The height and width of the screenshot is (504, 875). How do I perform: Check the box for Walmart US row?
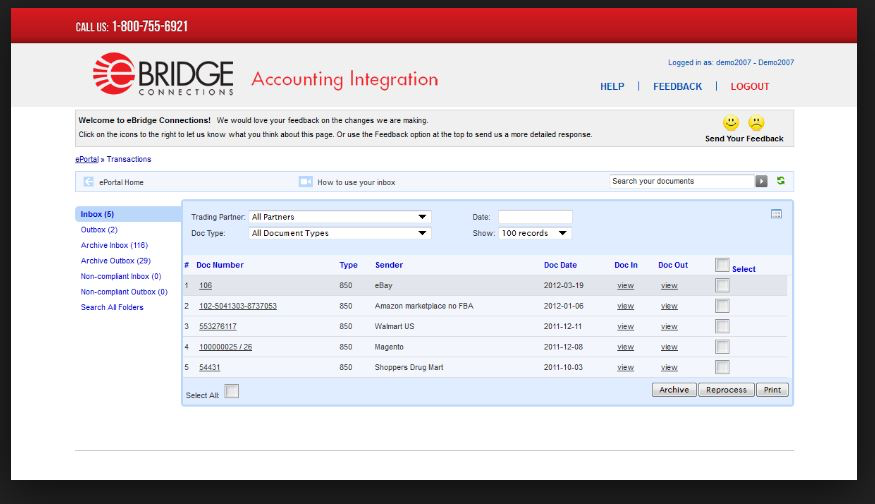[x=722, y=327]
